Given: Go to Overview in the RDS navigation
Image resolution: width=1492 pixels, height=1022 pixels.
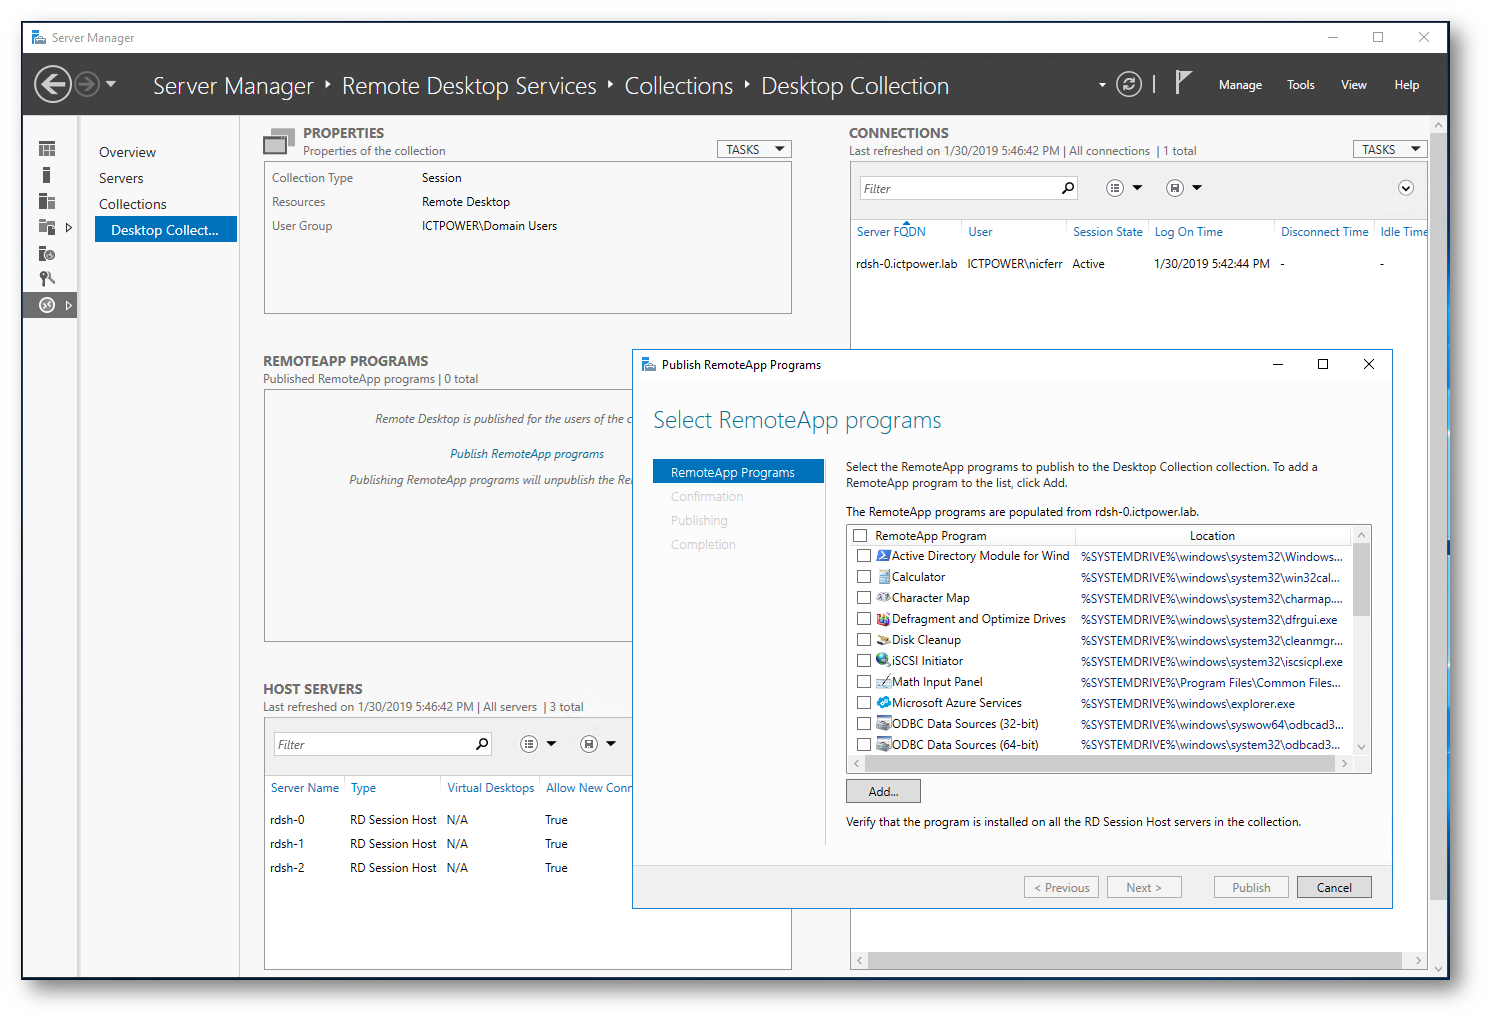Looking at the screenshot, I should pyautogui.click(x=127, y=152).
